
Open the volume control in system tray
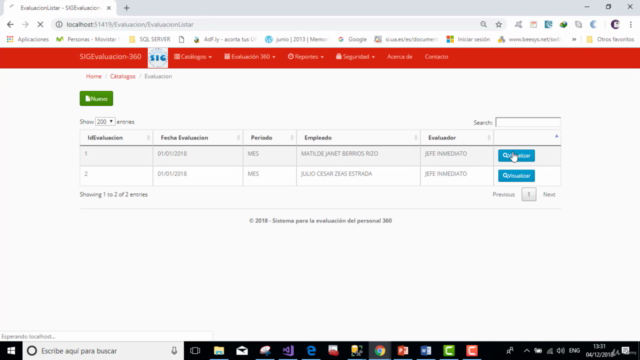click(561, 351)
